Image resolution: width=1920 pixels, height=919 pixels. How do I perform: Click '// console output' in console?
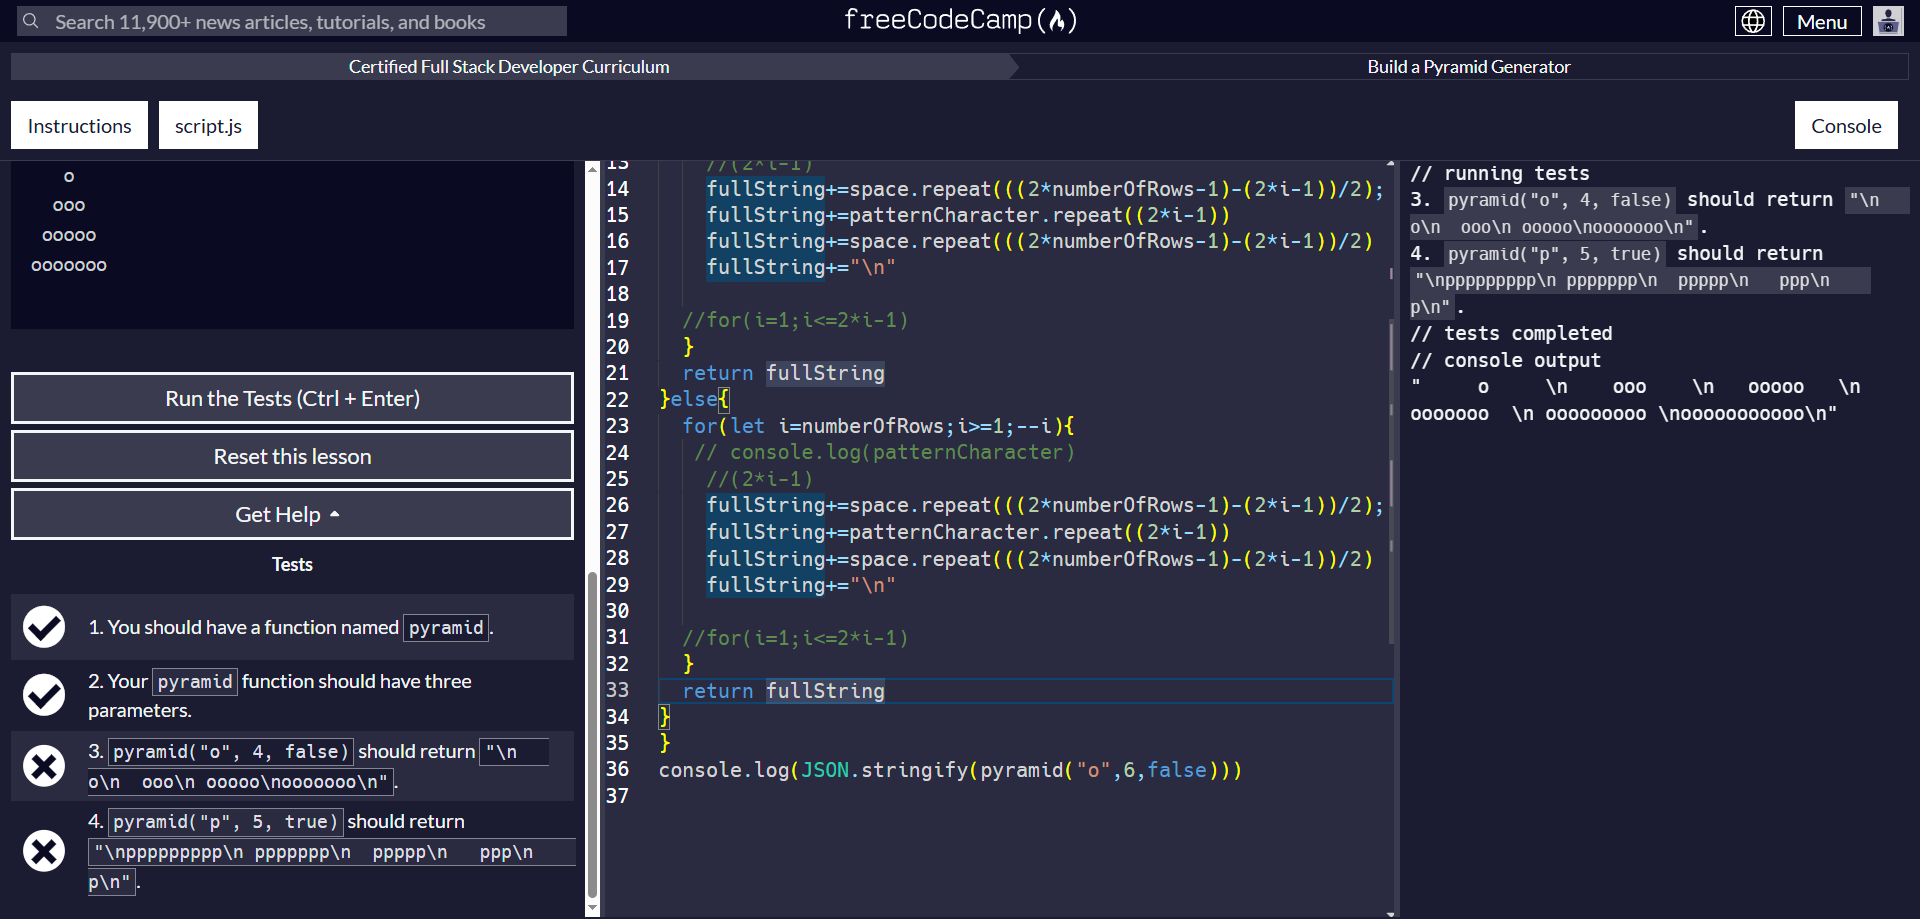[1505, 361]
